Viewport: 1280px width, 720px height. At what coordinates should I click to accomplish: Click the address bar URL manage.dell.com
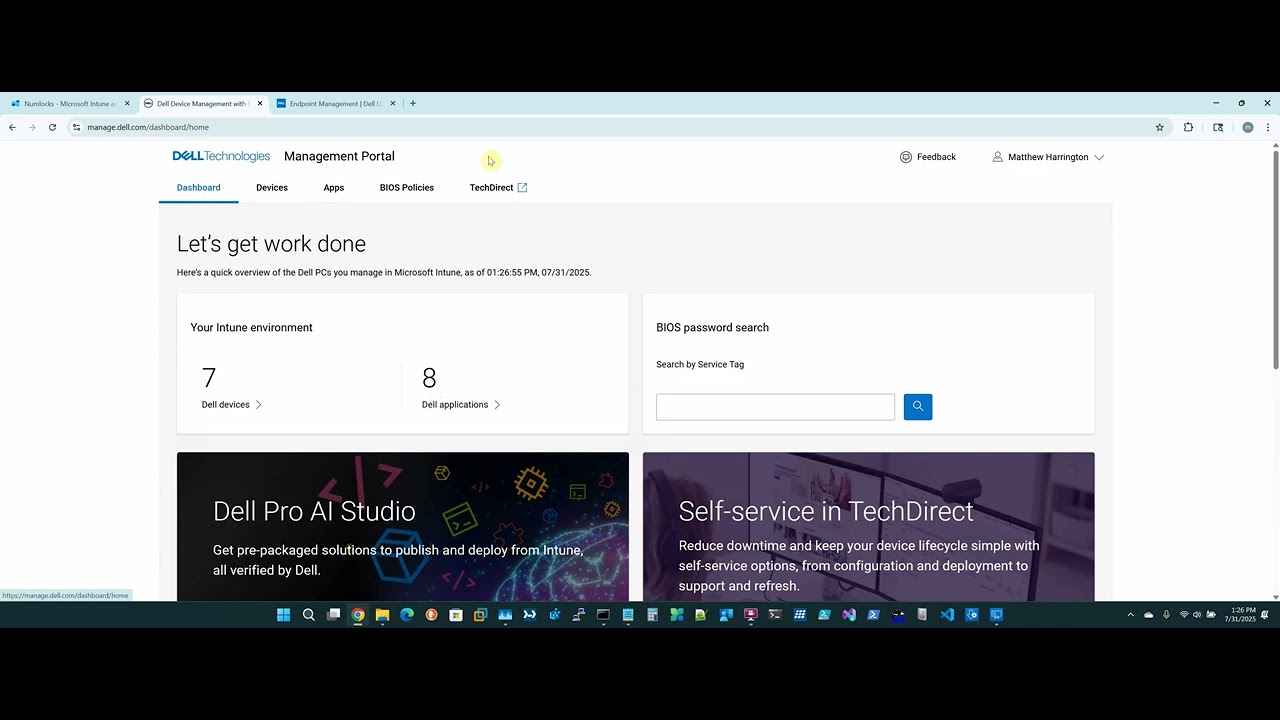coord(148,127)
